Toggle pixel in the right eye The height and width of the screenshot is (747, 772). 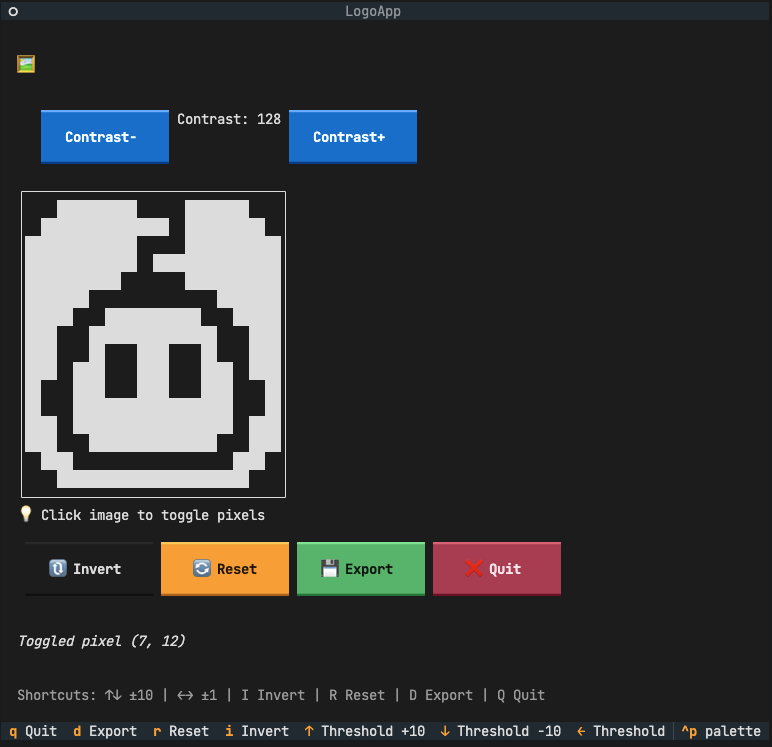point(185,370)
